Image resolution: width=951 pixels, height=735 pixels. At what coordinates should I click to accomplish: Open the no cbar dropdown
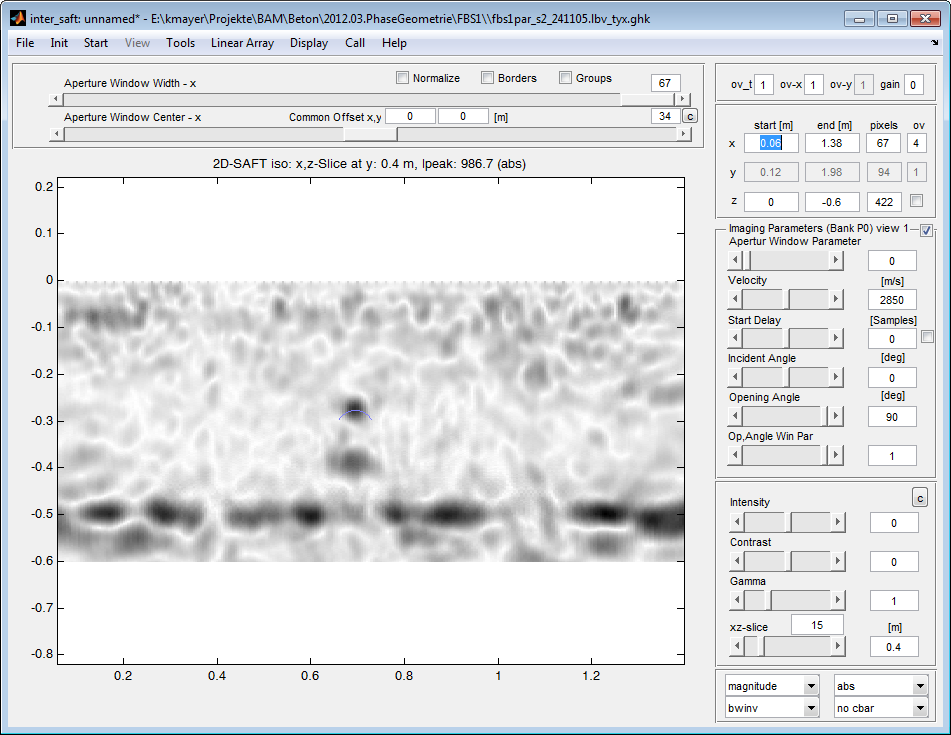881,708
